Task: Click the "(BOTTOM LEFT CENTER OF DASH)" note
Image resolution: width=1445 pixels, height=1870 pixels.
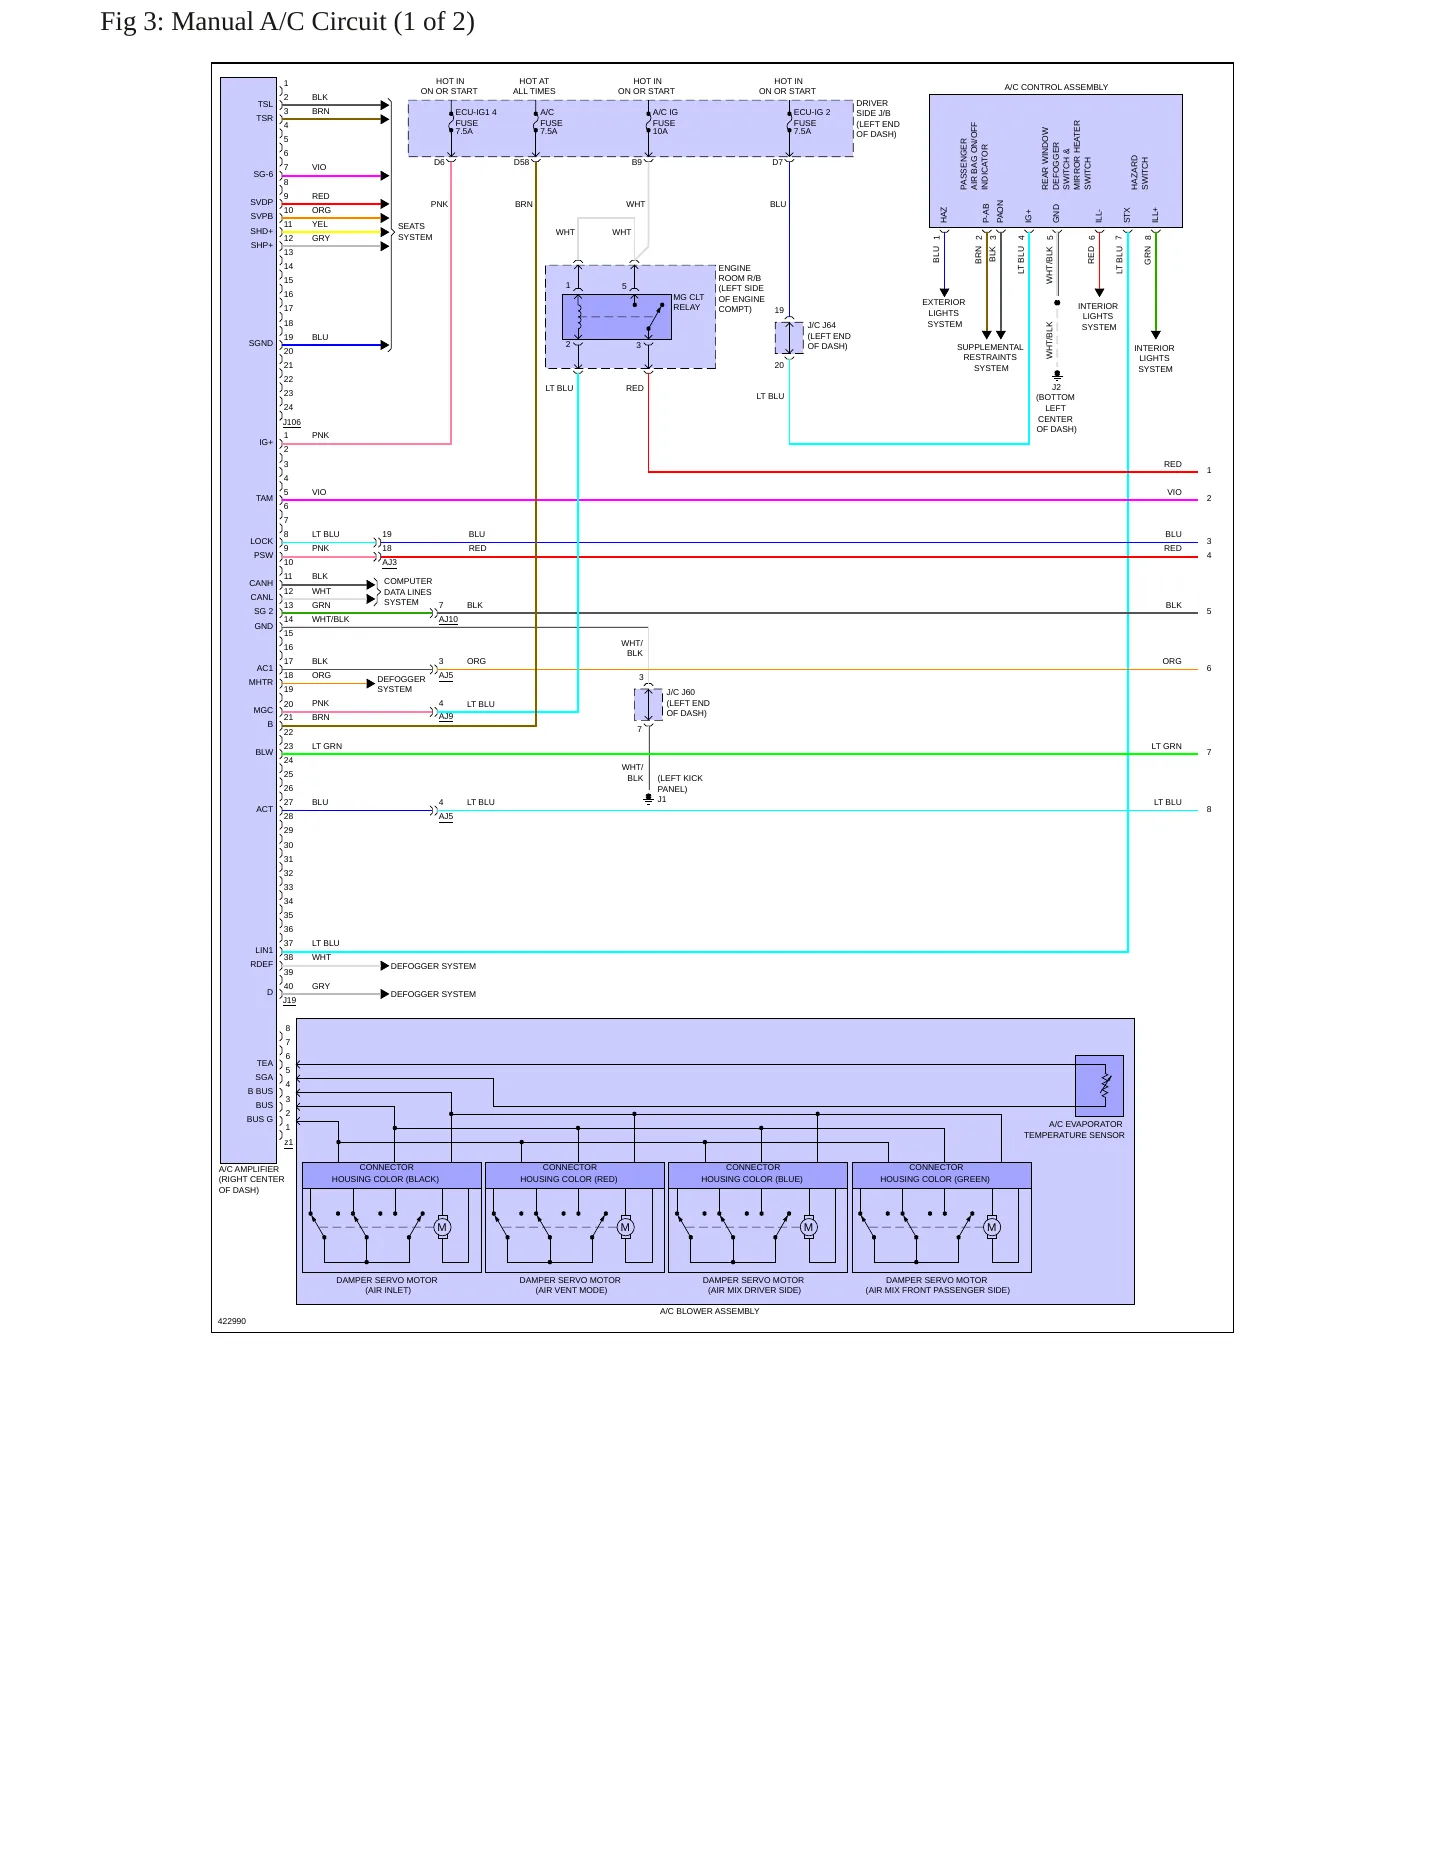Action: (1056, 413)
